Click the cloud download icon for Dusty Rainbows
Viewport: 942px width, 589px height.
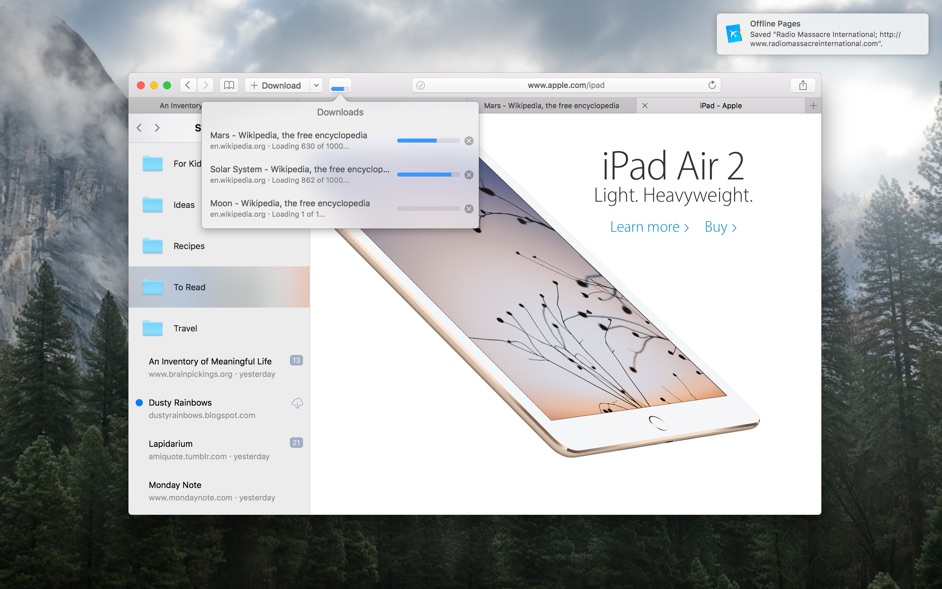[x=297, y=403]
